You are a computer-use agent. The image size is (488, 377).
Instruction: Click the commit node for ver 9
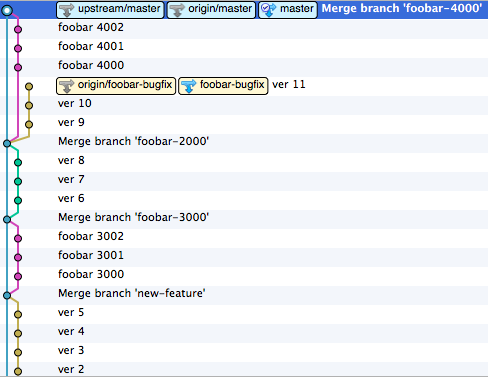(x=29, y=125)
